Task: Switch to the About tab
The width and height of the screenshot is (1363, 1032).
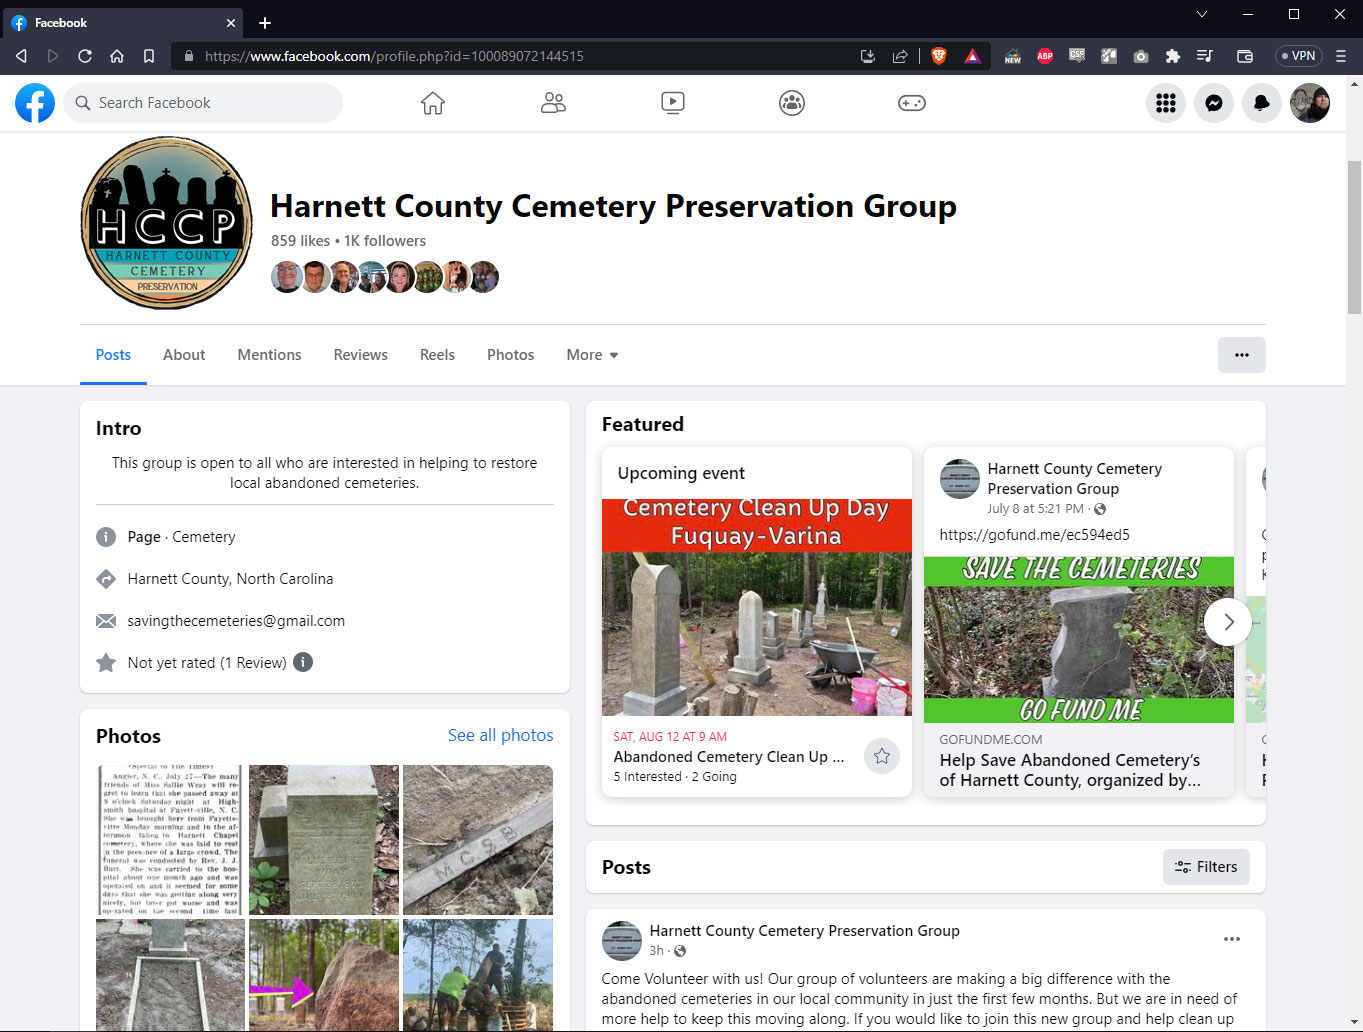Action: 184,355
